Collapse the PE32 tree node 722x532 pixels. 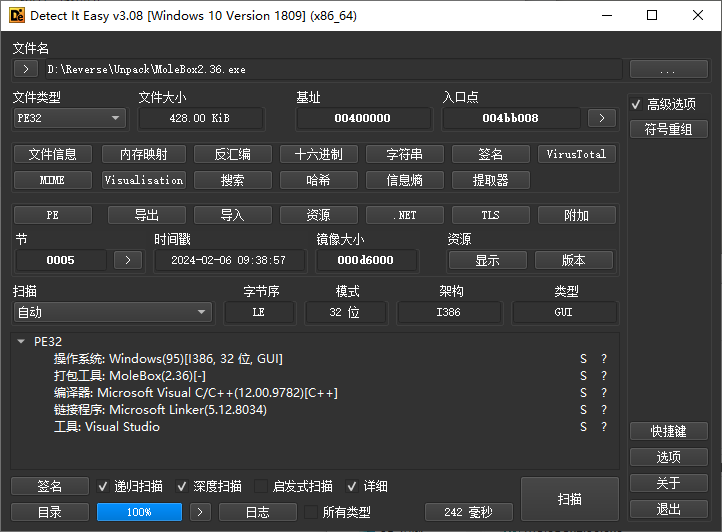coord(21,341)
